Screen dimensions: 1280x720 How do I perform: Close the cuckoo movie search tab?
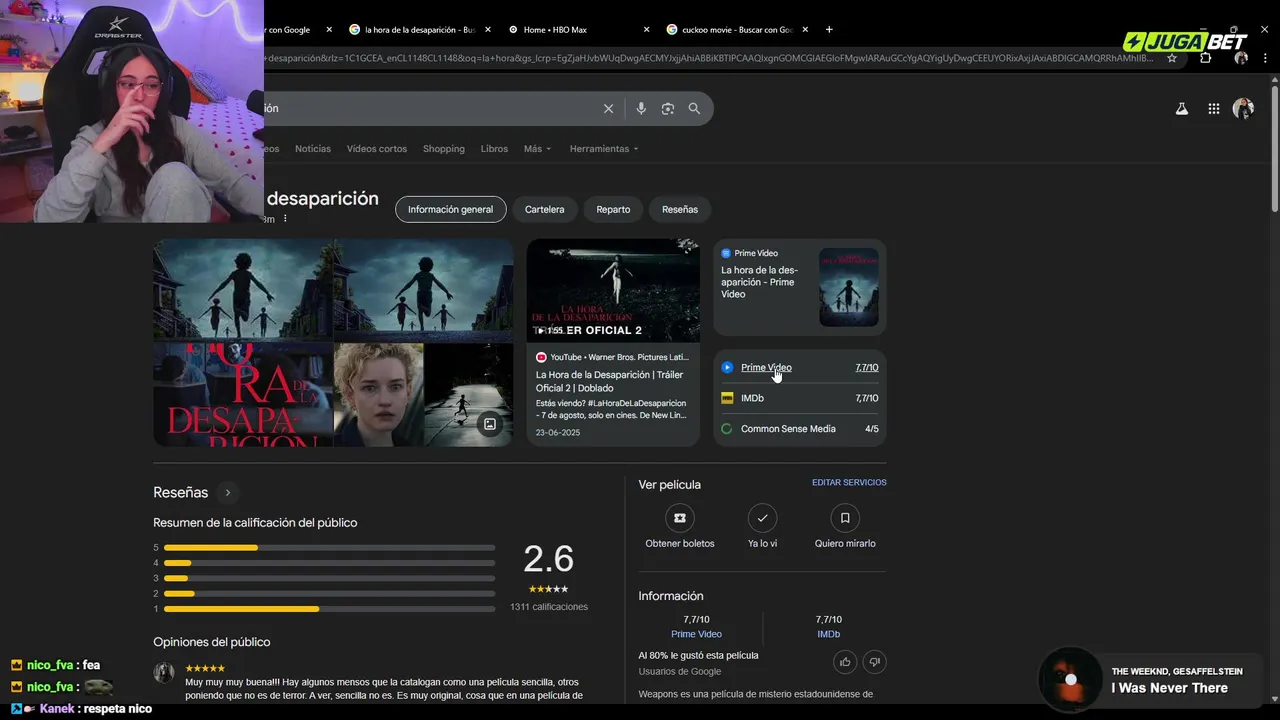coord(805,29)
